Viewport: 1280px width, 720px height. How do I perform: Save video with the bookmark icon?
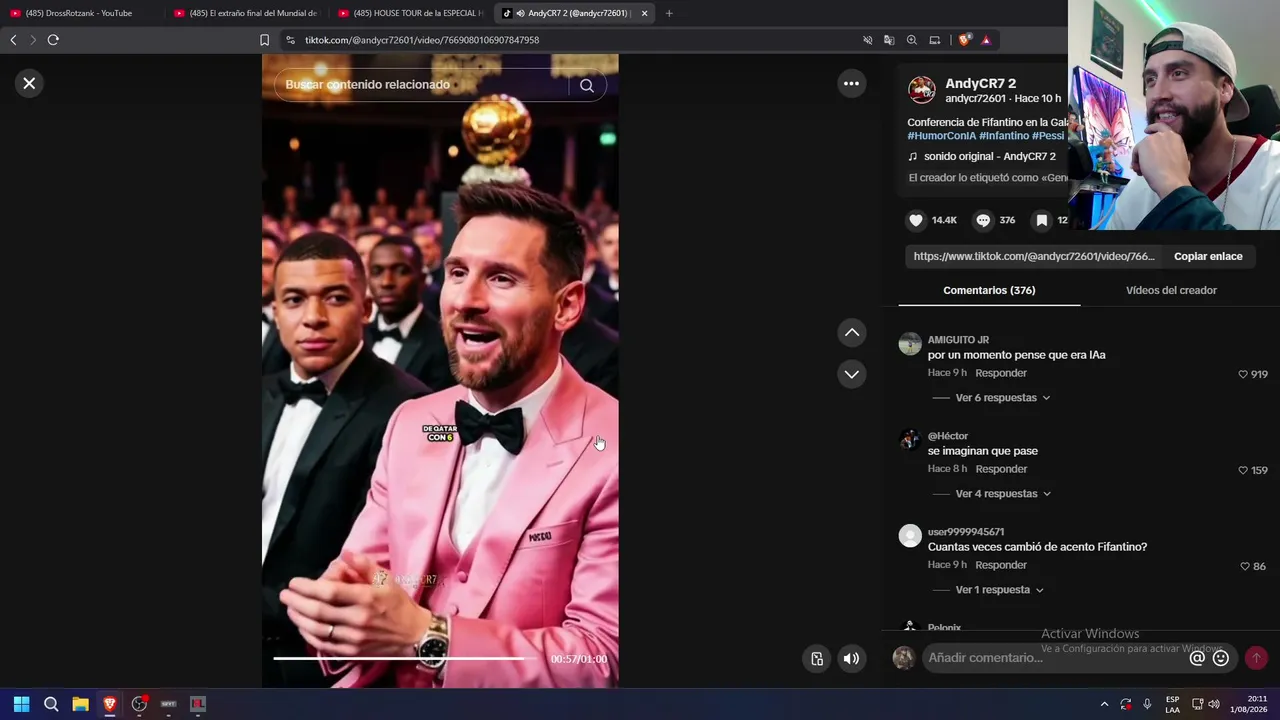[x=1042, y=220]
